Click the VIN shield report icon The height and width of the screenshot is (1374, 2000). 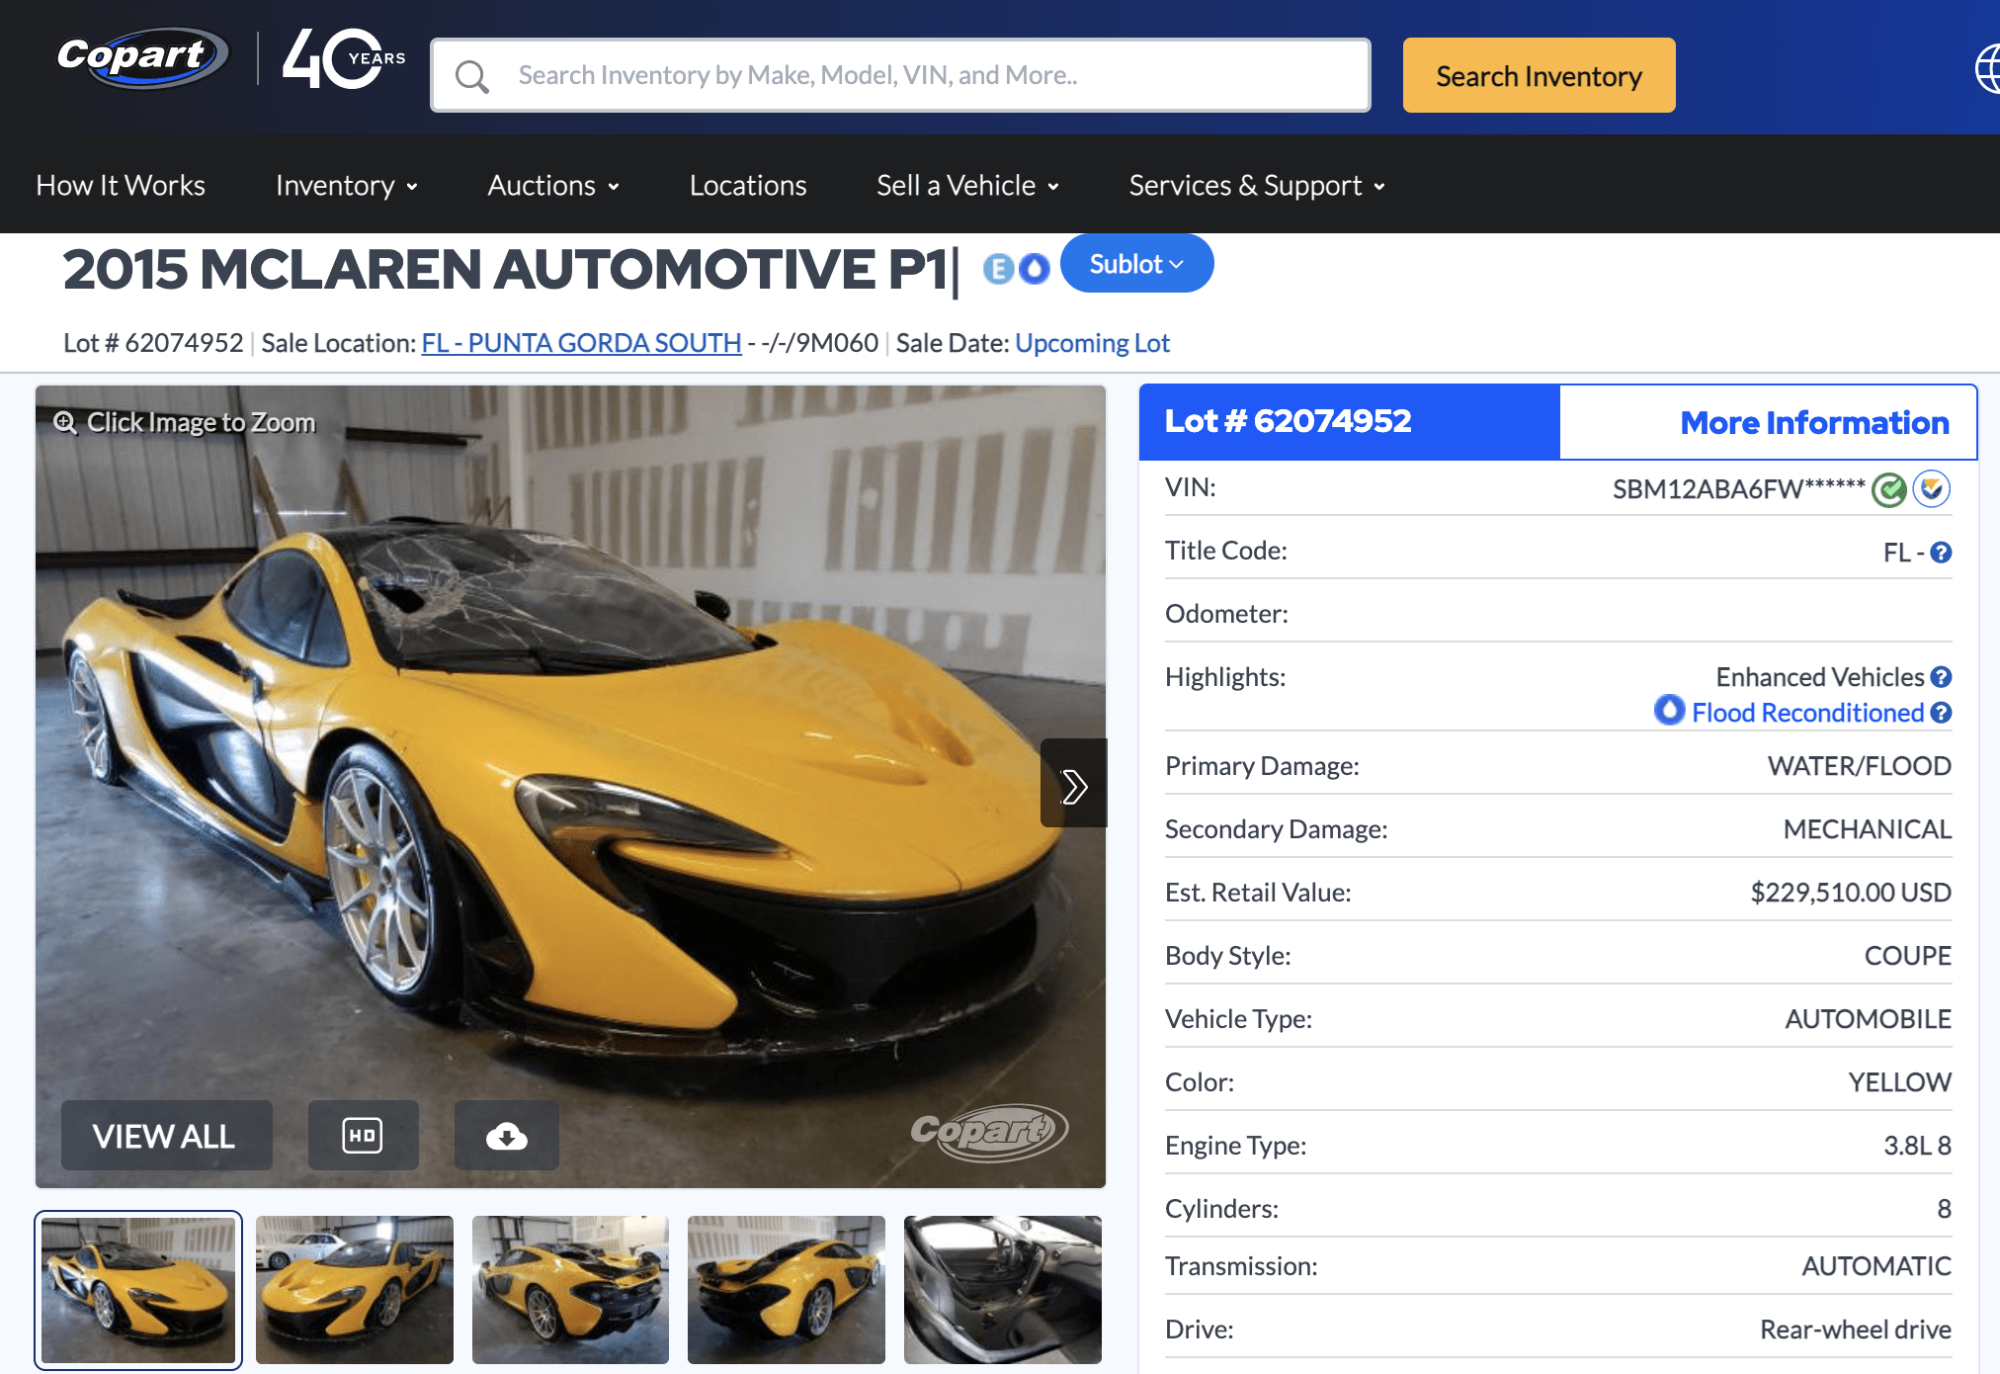click(x=1932, y=490)
